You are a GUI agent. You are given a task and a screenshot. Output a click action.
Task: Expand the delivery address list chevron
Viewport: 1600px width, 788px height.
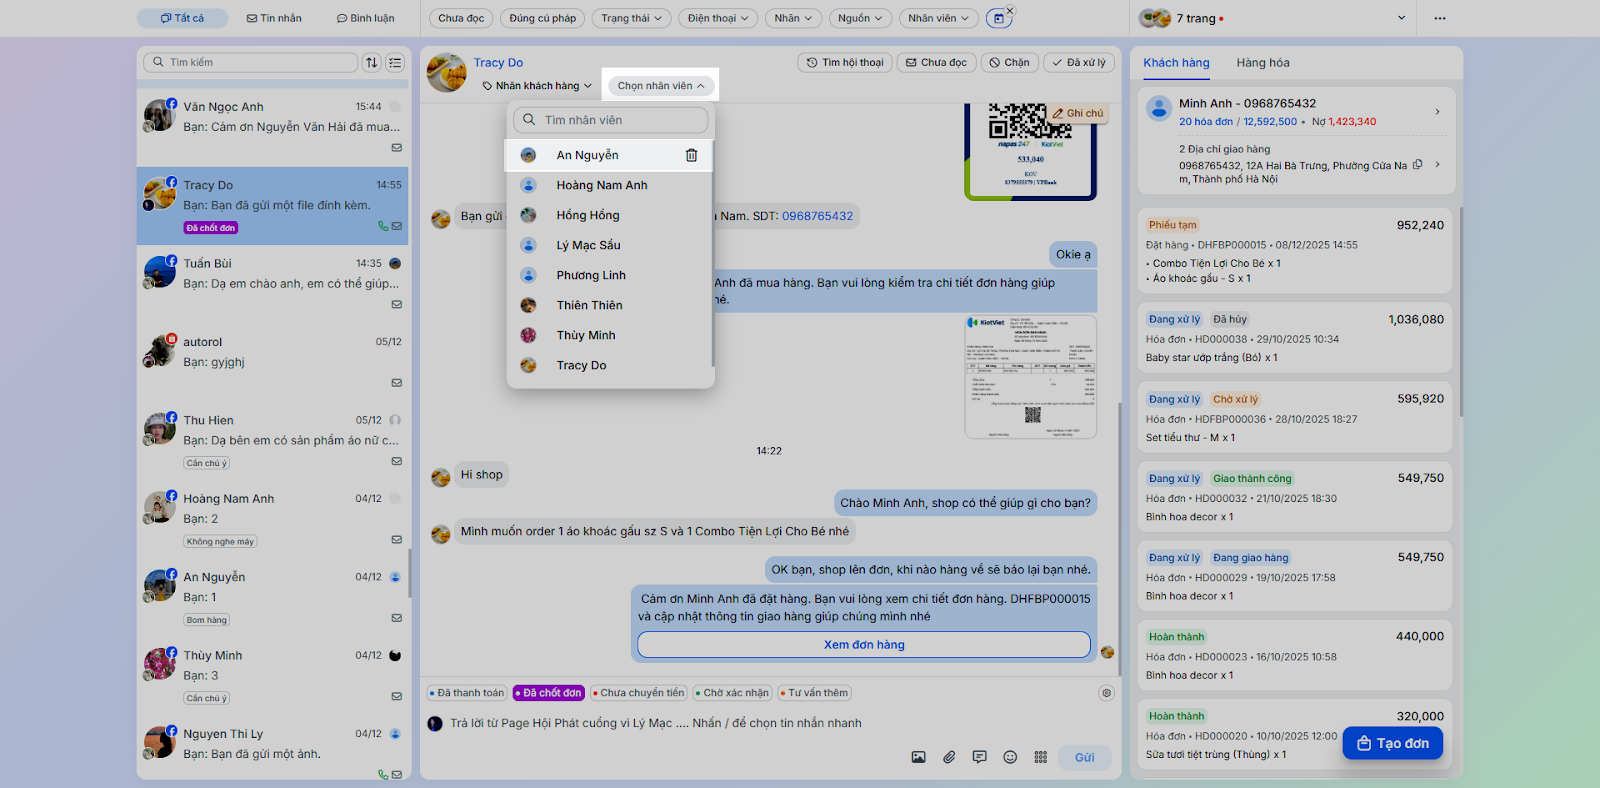click(1437, 165)
